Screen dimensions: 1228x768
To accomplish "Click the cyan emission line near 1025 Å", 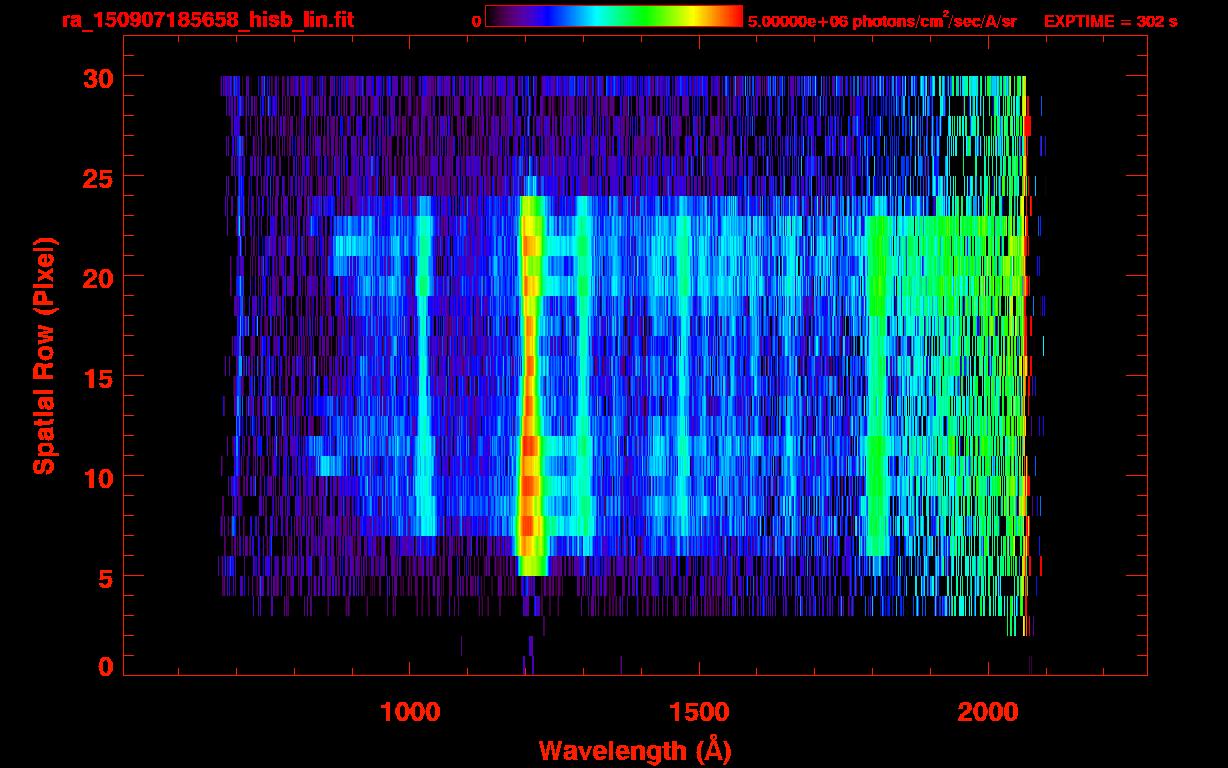I will pyautogui.click(x=425, y=365).
